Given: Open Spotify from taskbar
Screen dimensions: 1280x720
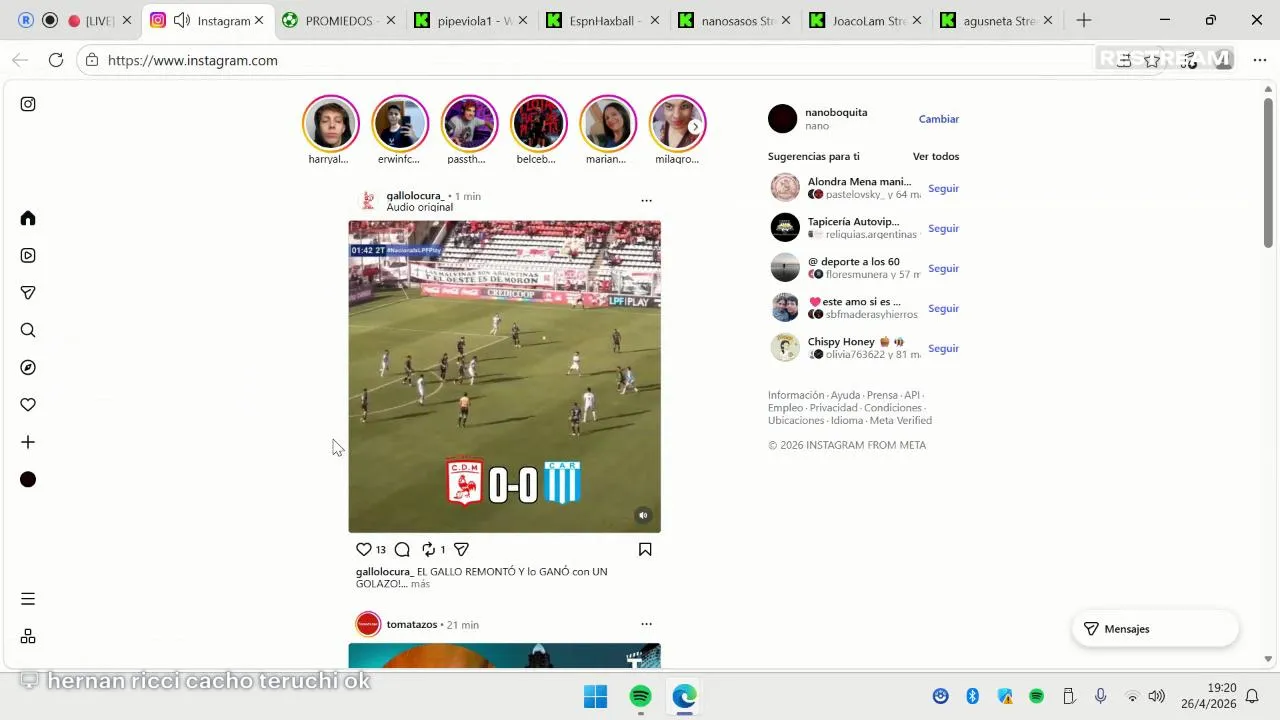Looking at the screenshot, I should pos(641,696).
